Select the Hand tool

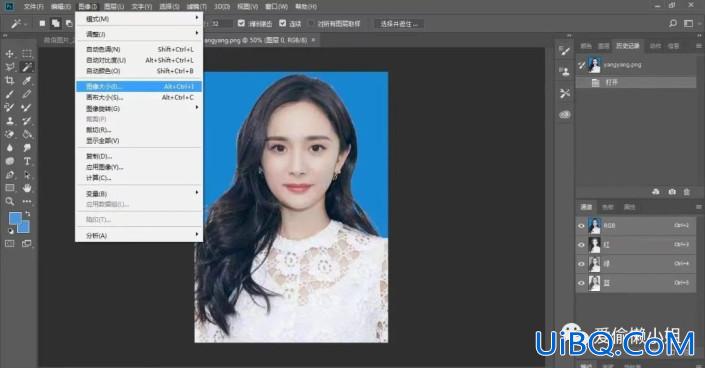tap(27, 188)
